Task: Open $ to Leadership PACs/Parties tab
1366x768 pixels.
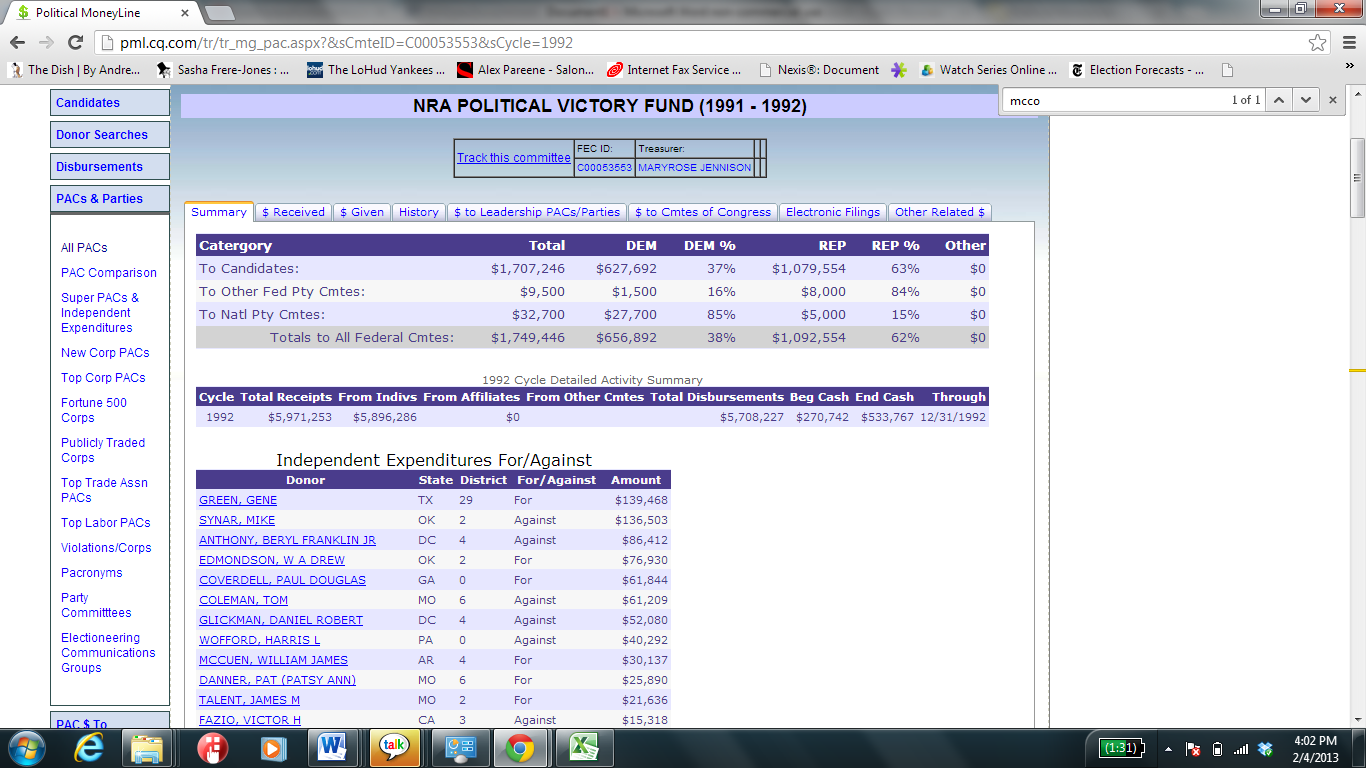Action: point(537,212)
